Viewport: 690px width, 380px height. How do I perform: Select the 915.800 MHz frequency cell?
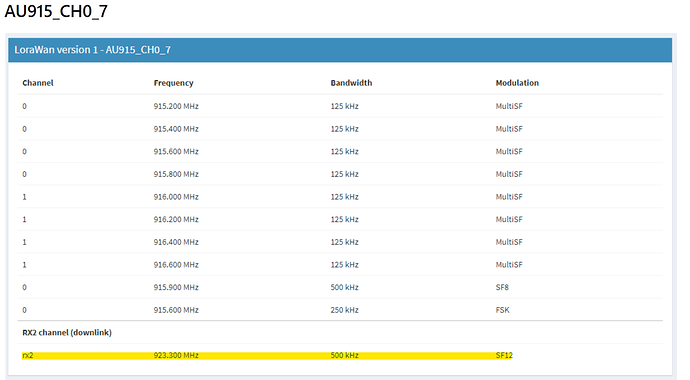176,174
